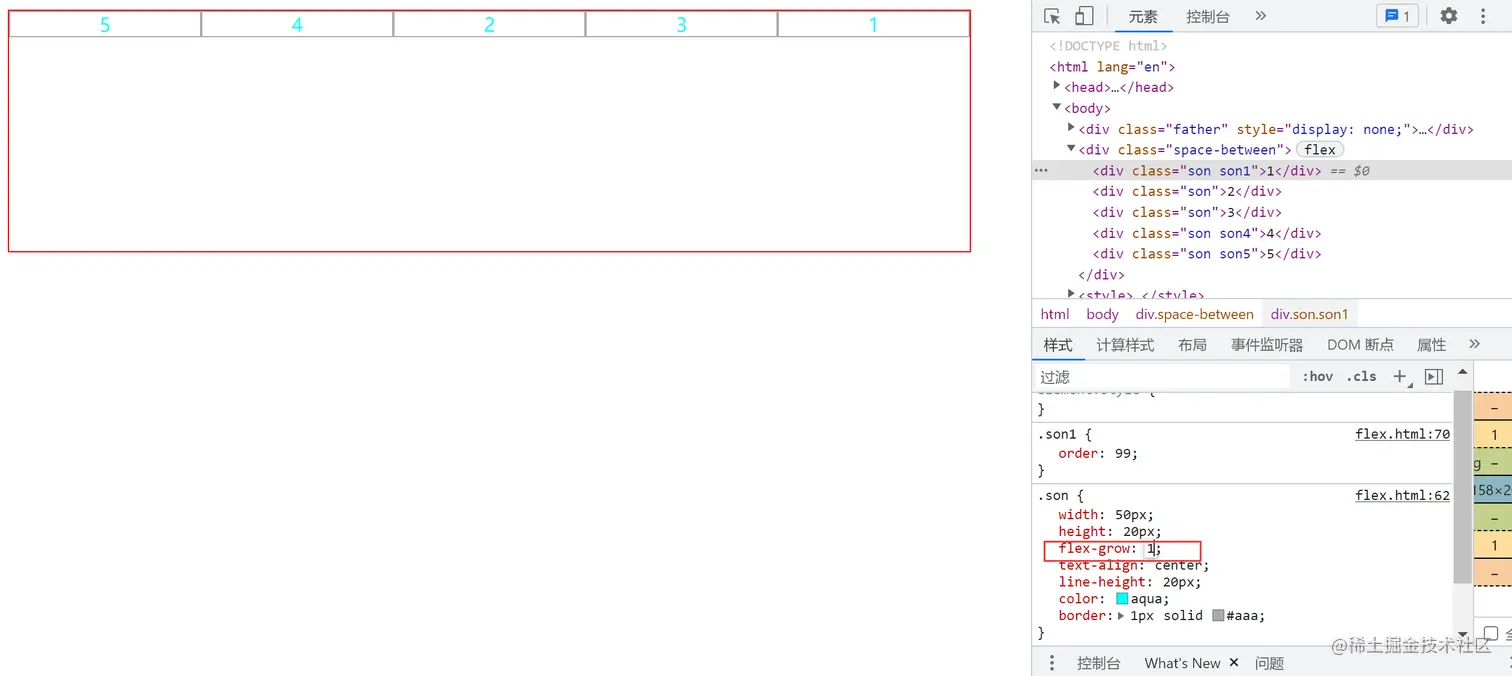Open the ellipsis actions for selected node
Image resolution: width=1512 pixels, height=676 pixels.
pos(1041,170)
